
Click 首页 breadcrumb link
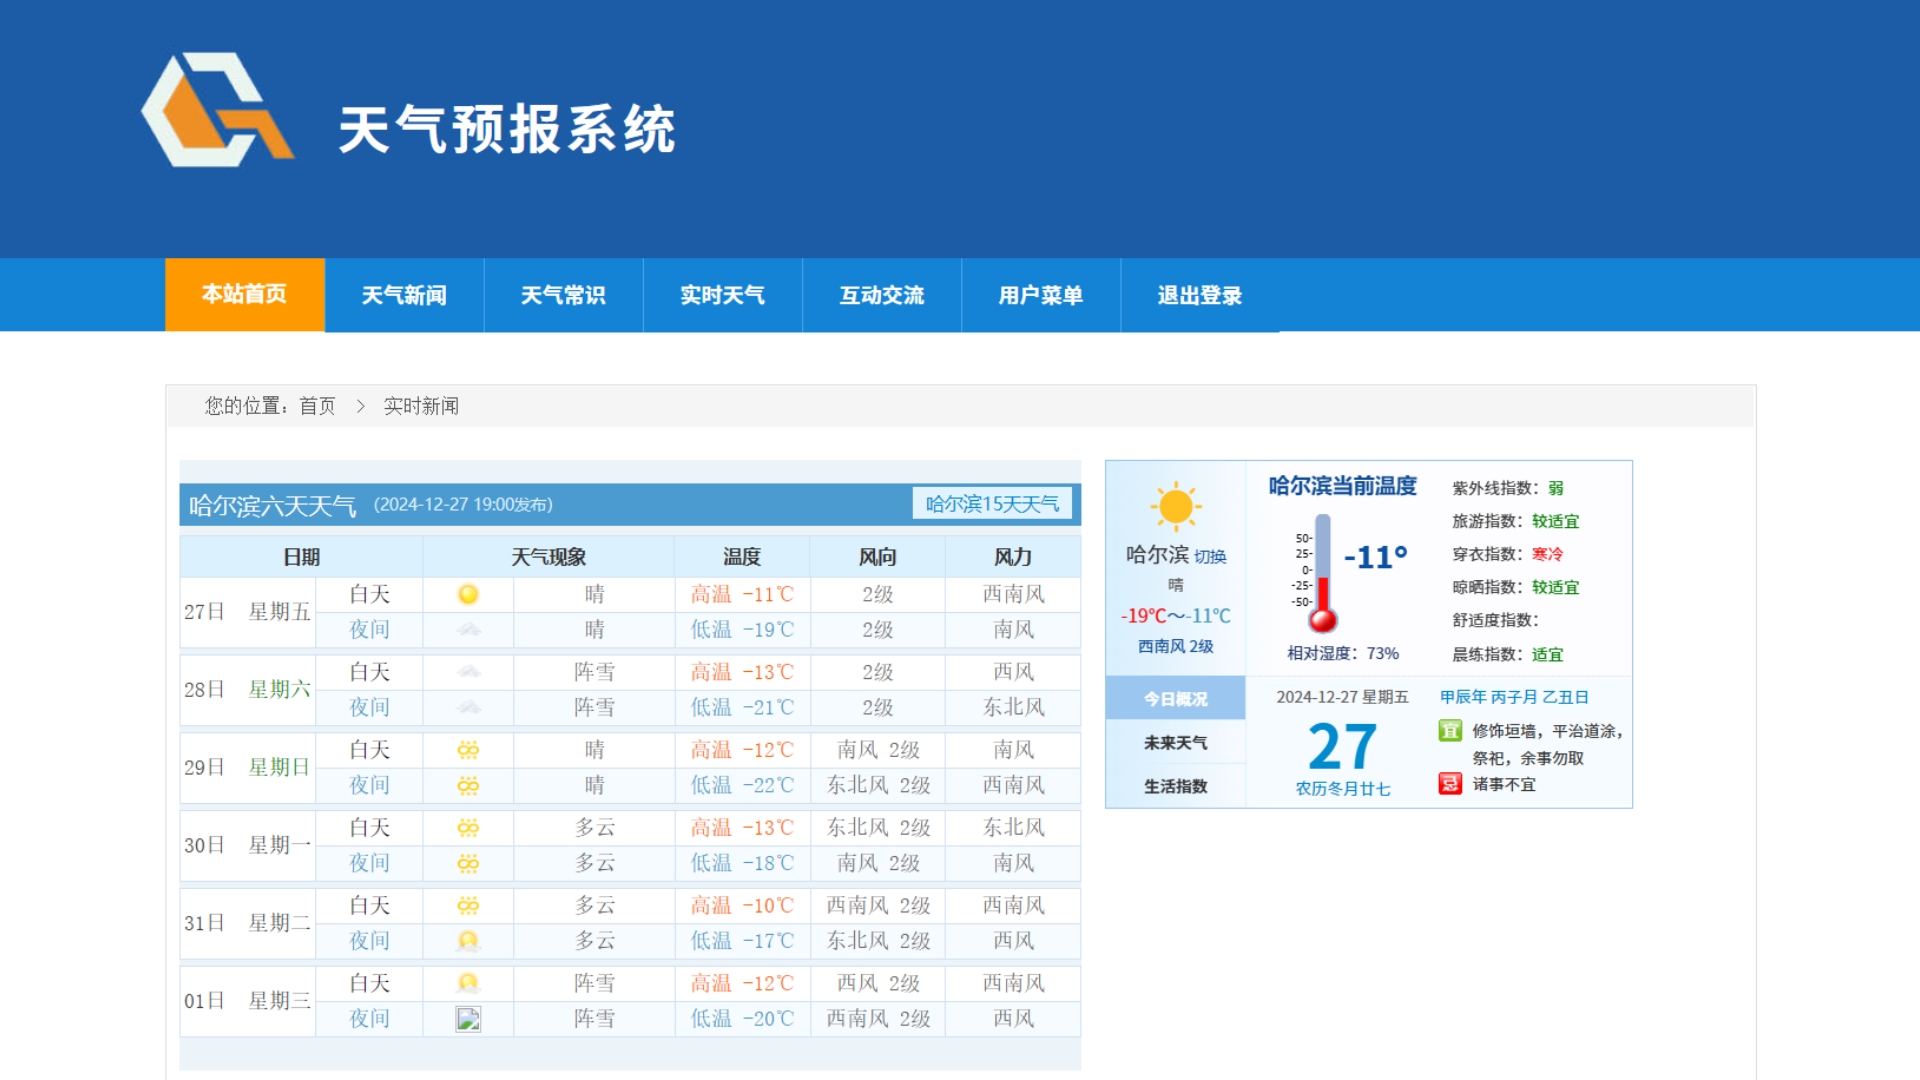pos(317,406)
